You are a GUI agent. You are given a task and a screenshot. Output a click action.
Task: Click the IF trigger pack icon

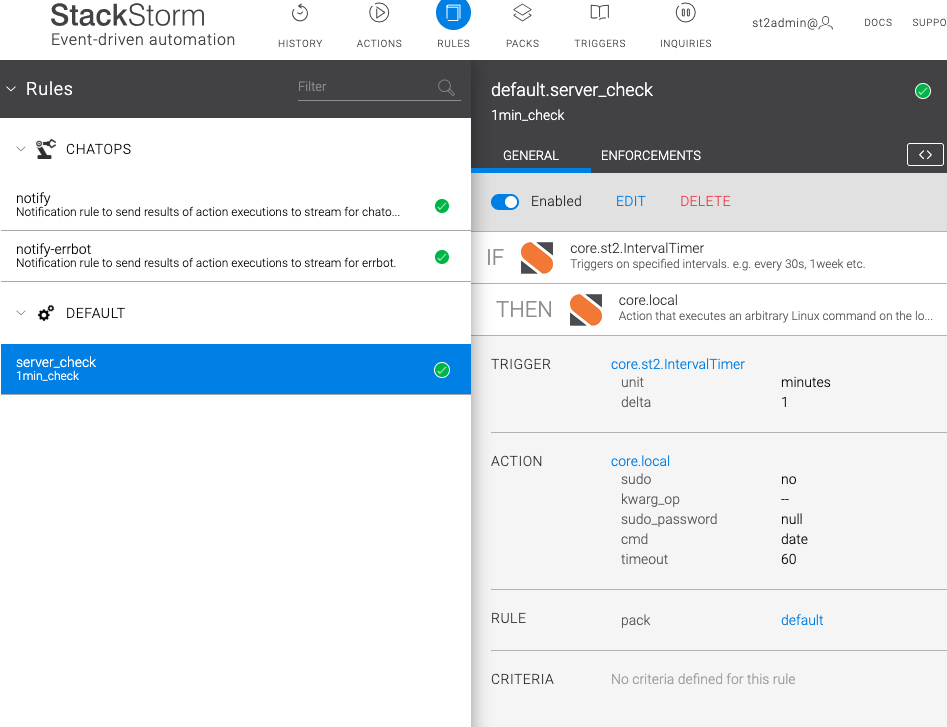click(x=537, y=258)
